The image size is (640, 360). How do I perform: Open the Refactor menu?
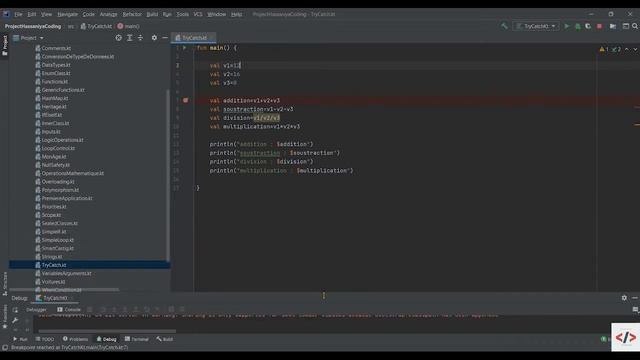click(132, 14)
